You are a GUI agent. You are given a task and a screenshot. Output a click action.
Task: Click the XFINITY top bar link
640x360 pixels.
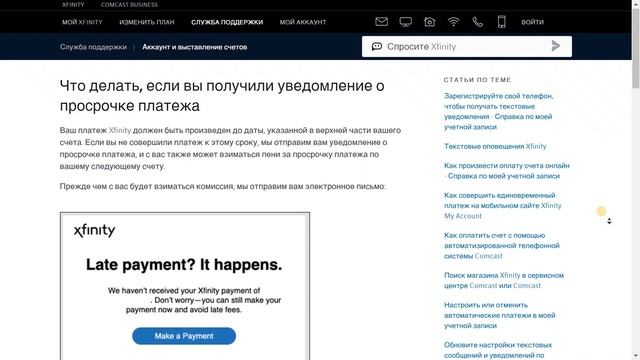coord(73,4)
